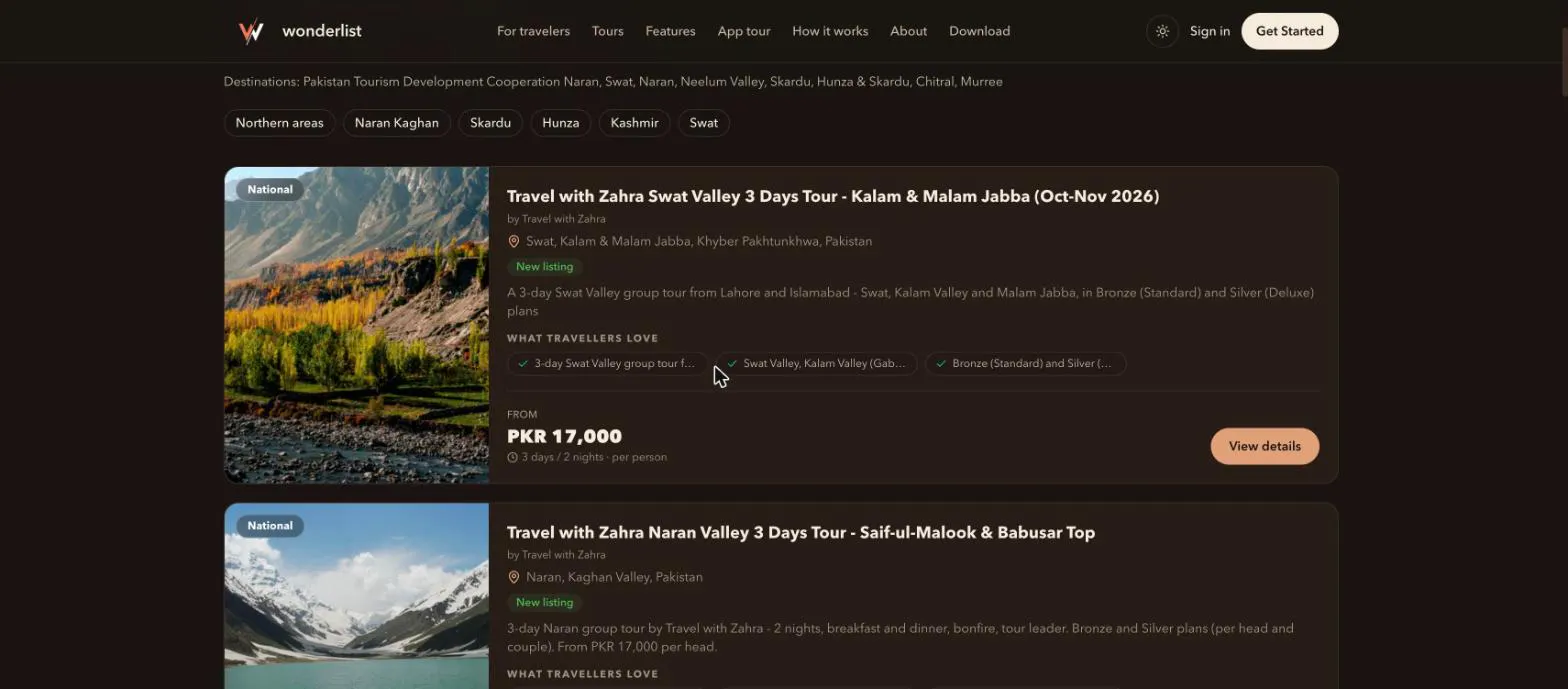Open the For travelers menu
Viewport: 1568px width, 689px height.
[x=533, y=31]
